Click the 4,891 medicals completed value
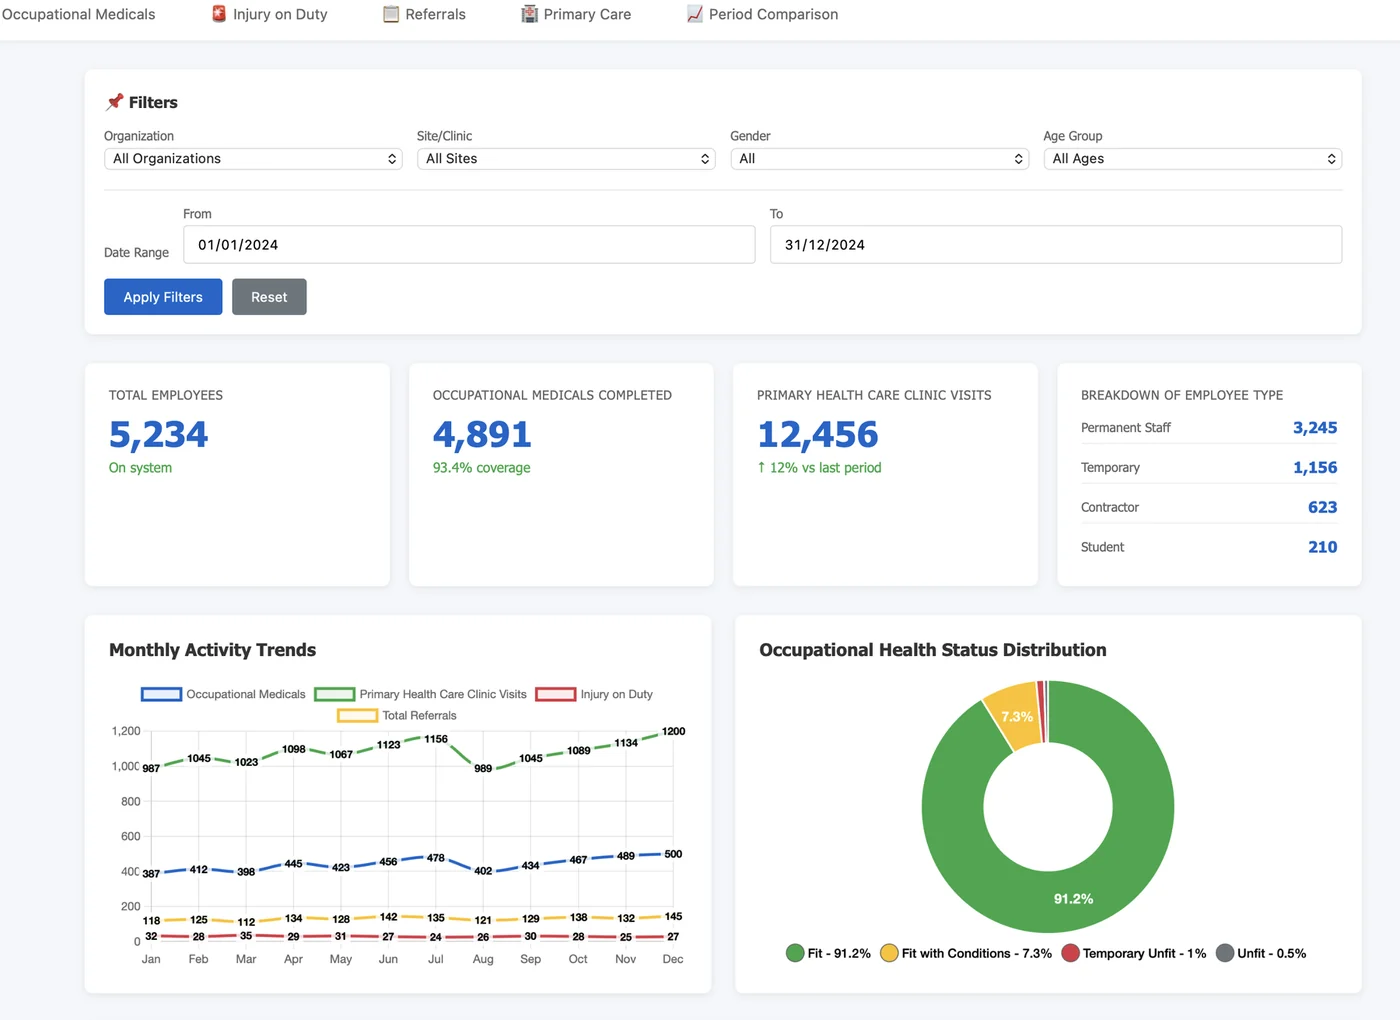Image resolution: width=1400 pixels, height=1020 pixels. click(482, 435)
